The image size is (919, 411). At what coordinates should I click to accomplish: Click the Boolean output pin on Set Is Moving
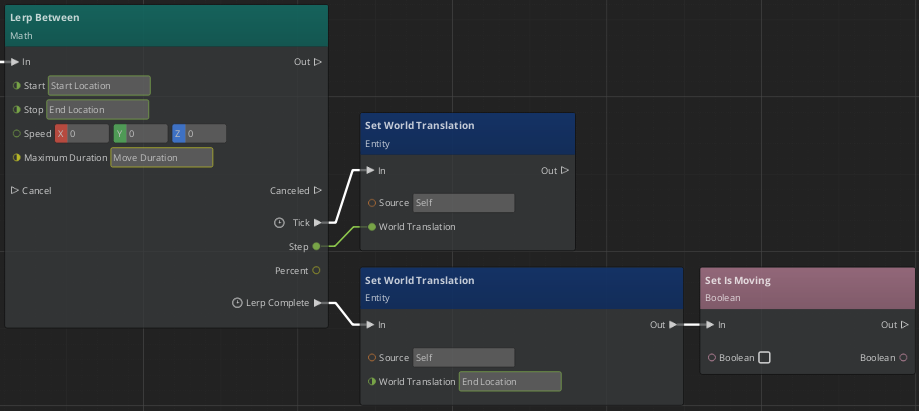(903, 357)
